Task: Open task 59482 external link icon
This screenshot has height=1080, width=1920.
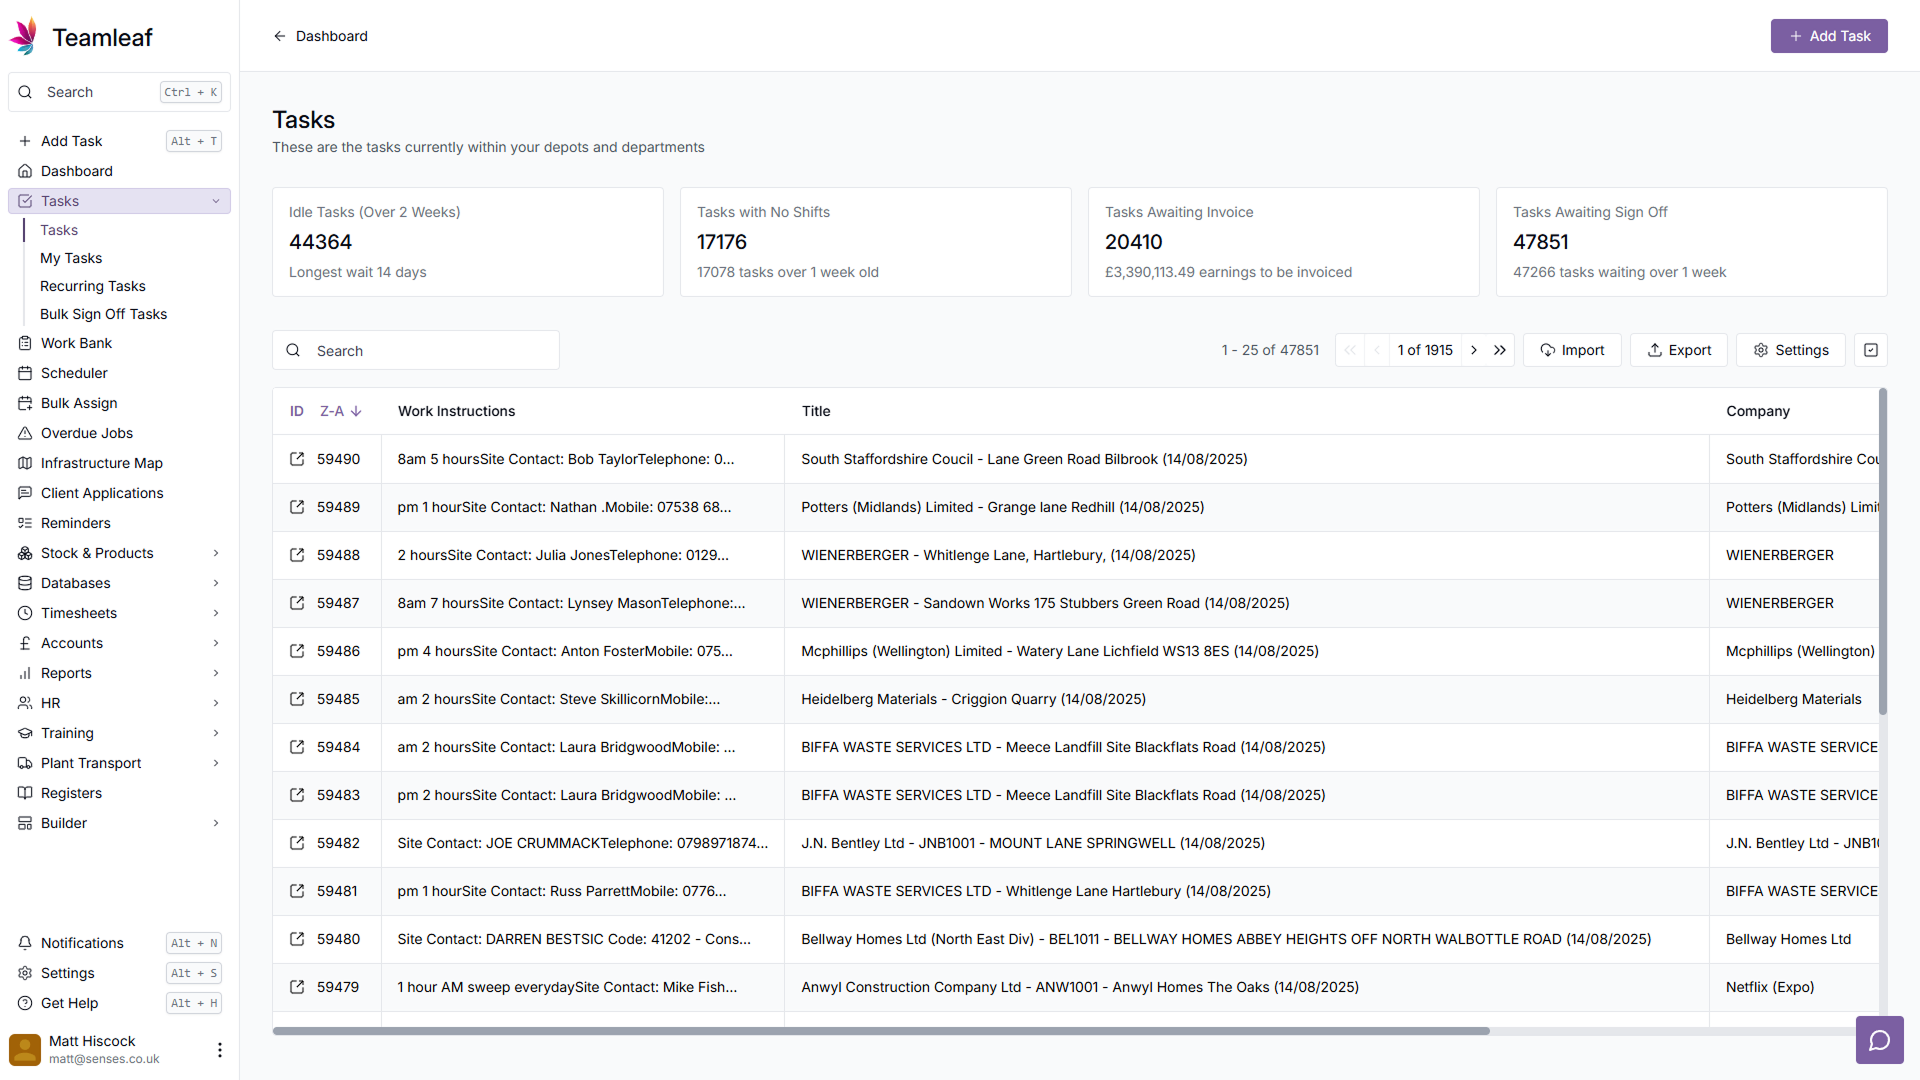Action: tap(297, 843)
